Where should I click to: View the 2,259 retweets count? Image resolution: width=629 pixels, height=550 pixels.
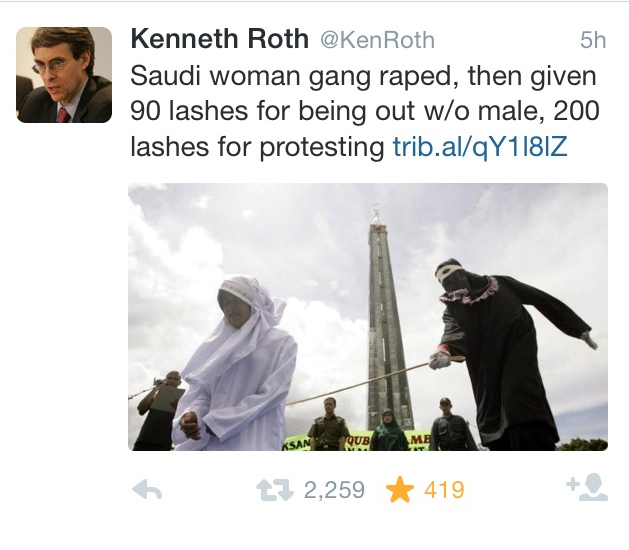tap(333, 490)
